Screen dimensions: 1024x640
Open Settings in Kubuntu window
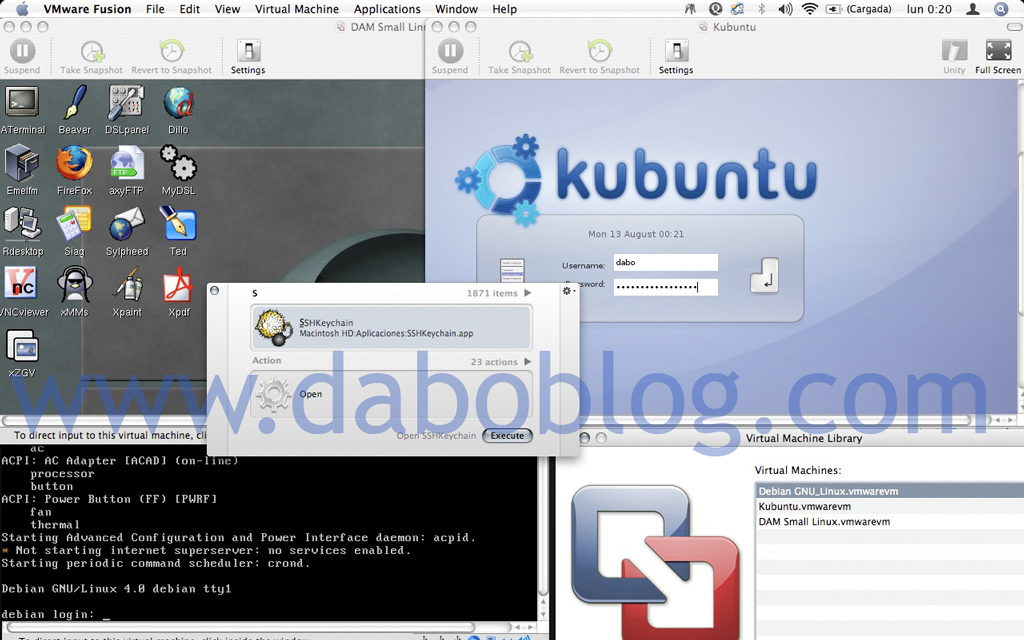(x=676, y=57)
